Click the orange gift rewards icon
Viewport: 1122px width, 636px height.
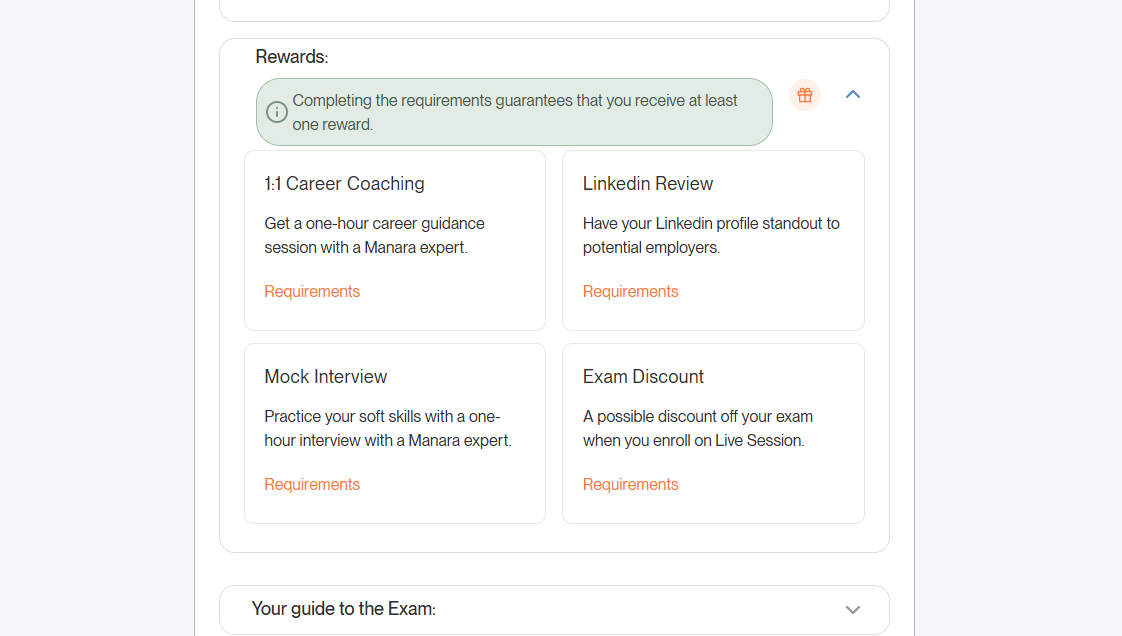[x=805, y=95]
